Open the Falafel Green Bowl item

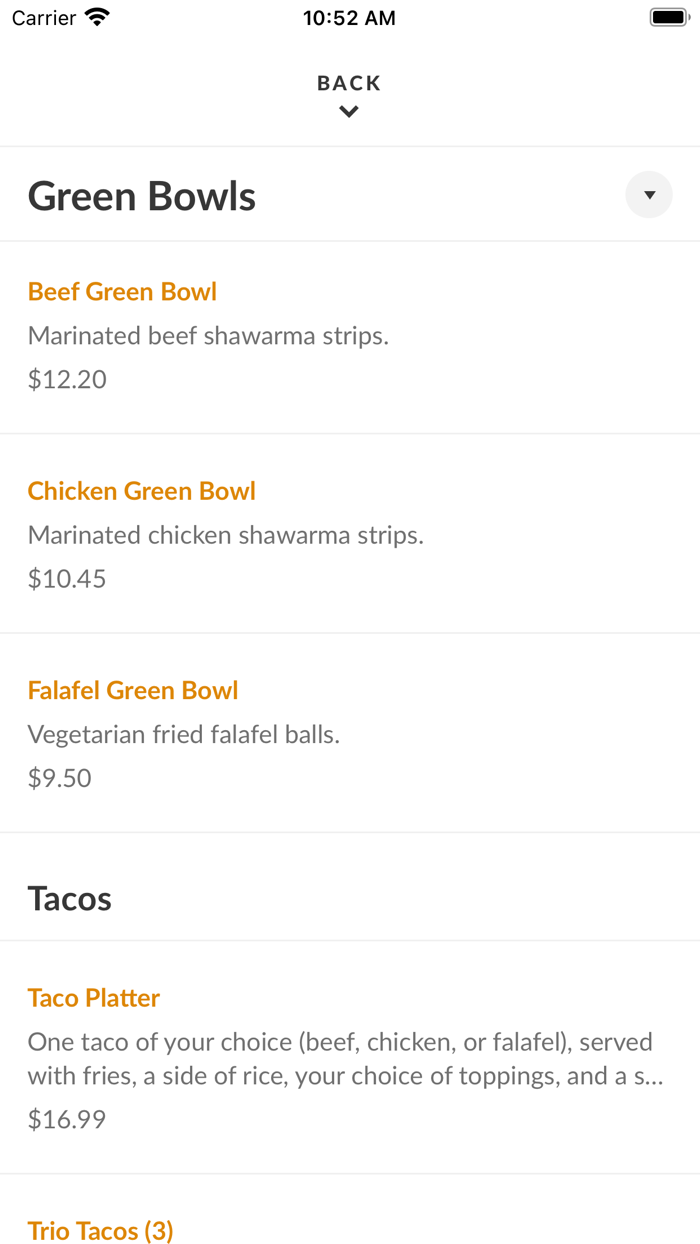(133, 690)
